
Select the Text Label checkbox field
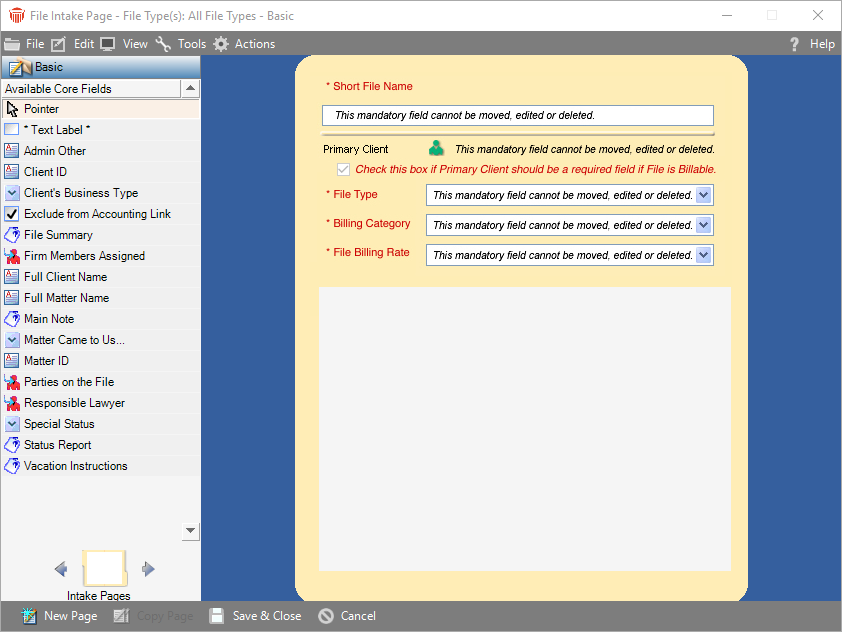(x=12, y=130)
